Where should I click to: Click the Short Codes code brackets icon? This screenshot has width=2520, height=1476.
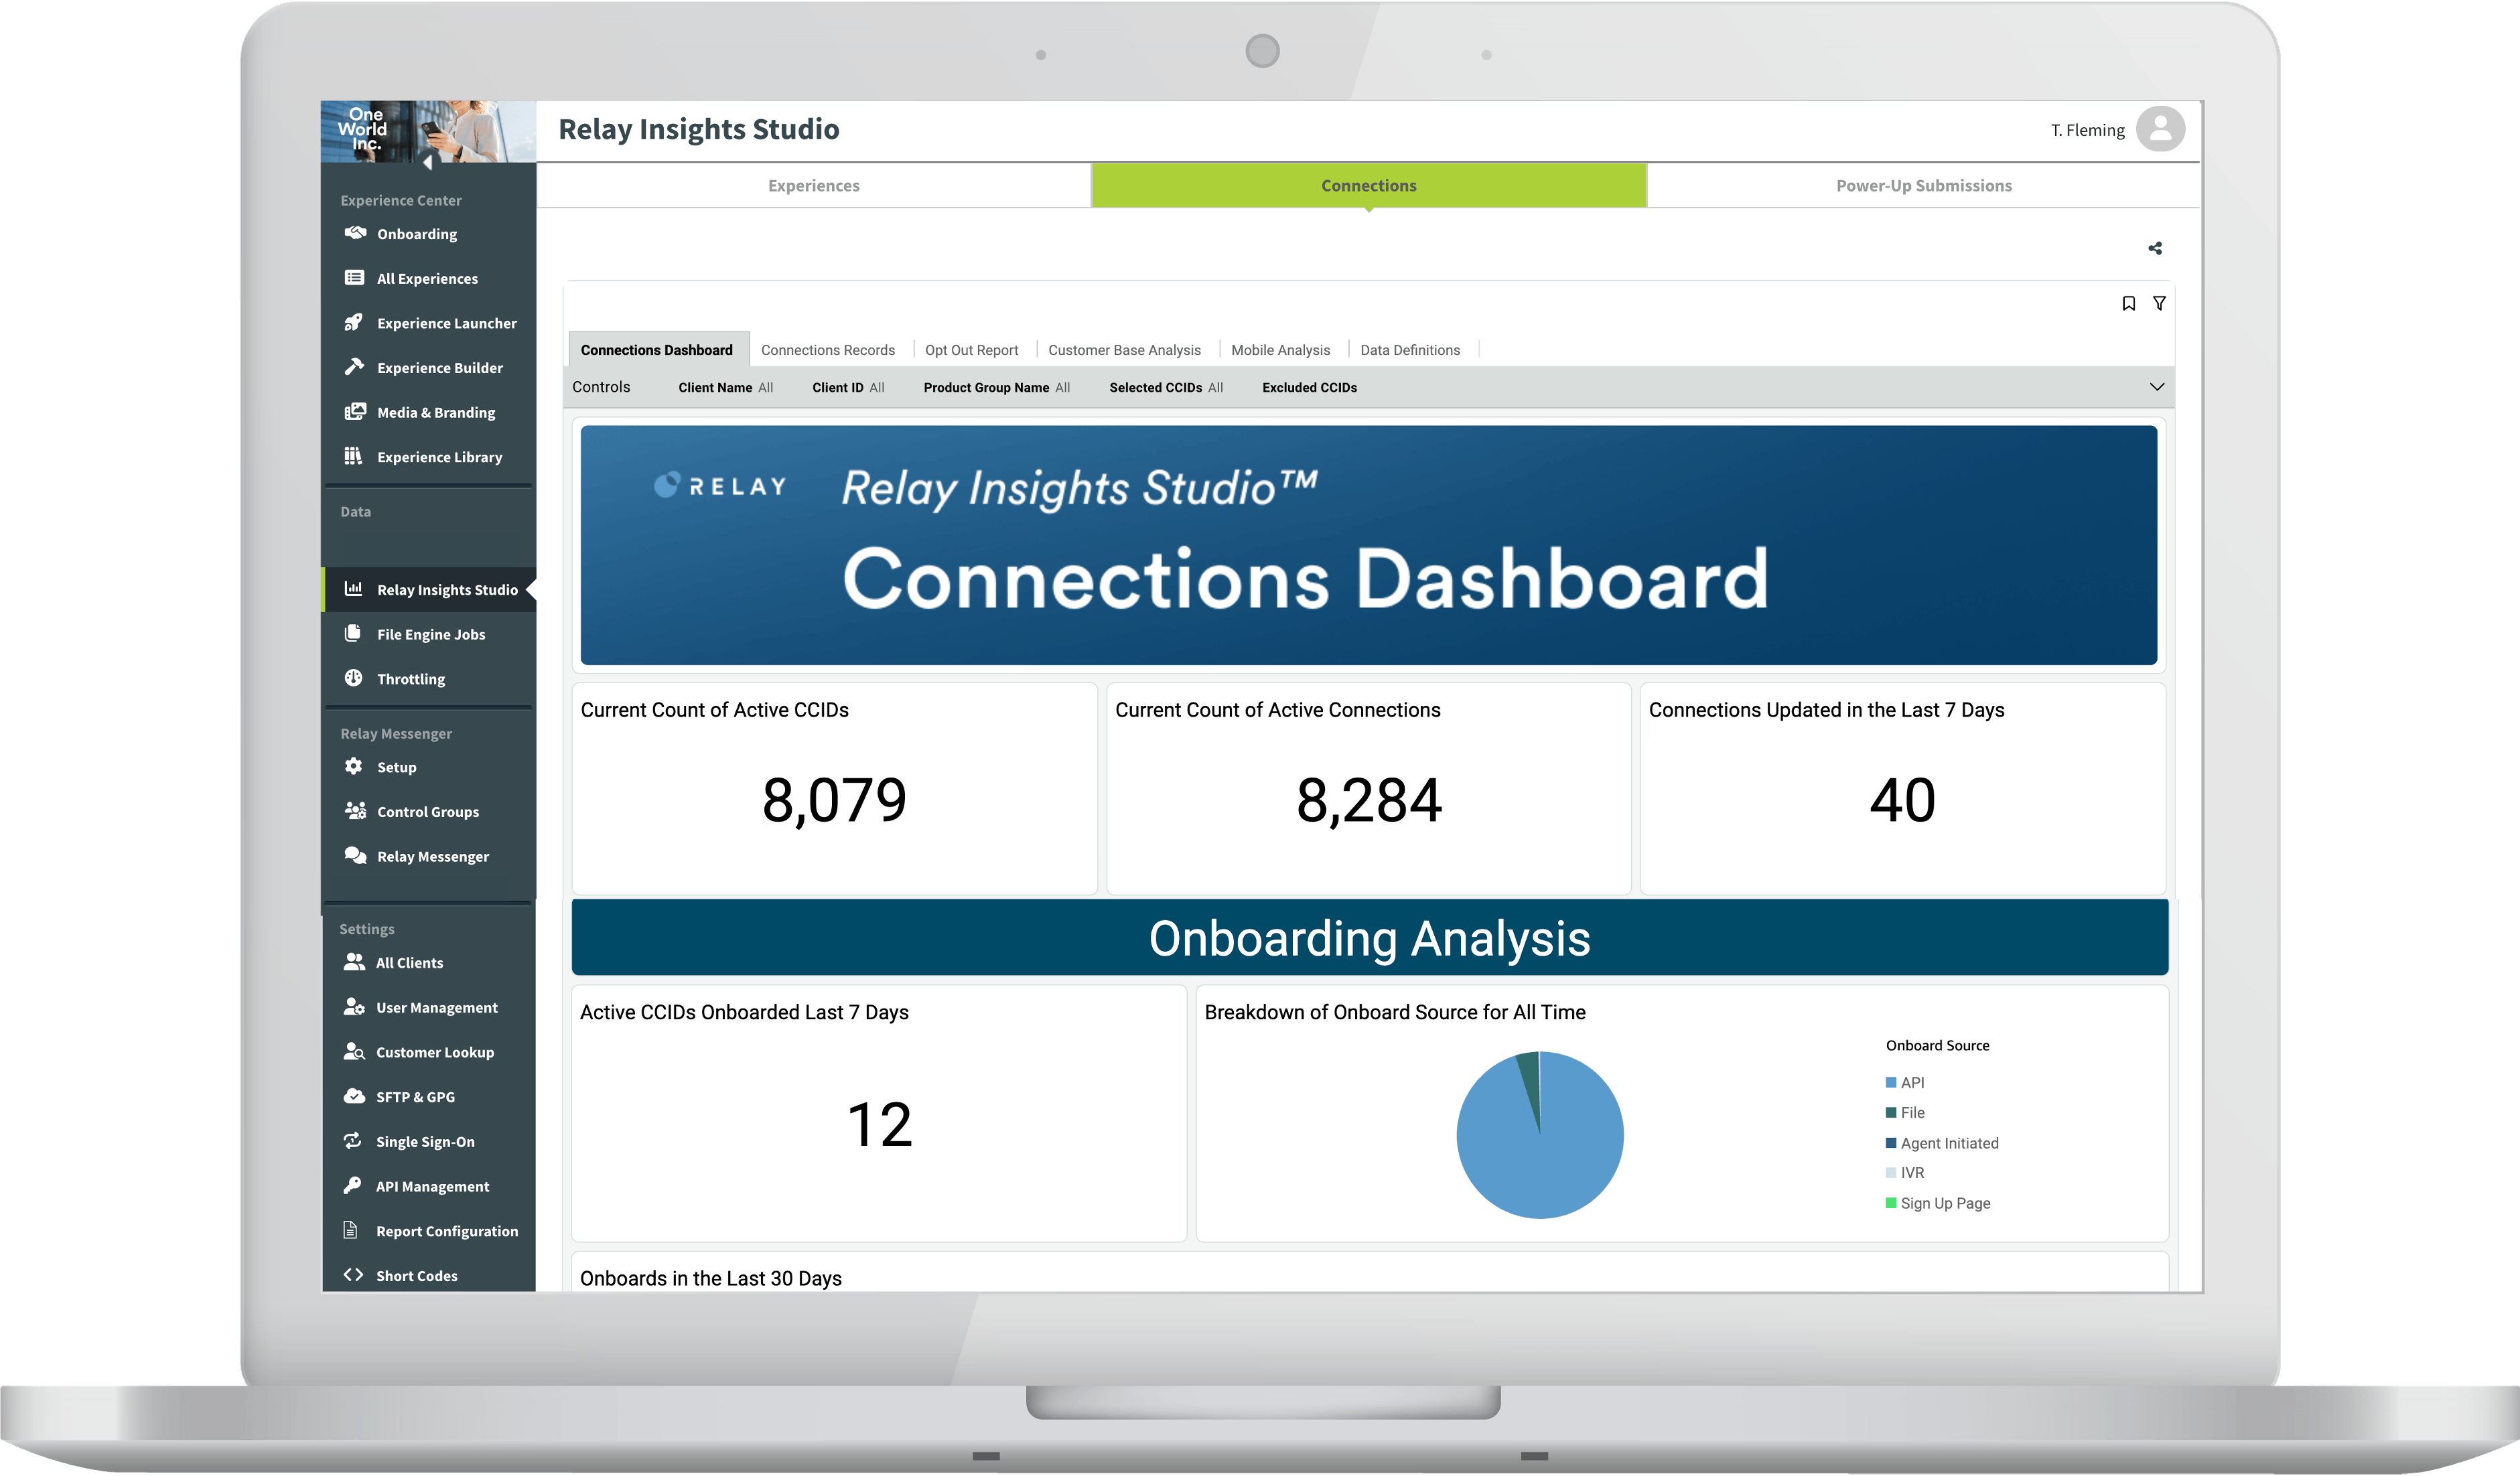(x=353, y=1275)
